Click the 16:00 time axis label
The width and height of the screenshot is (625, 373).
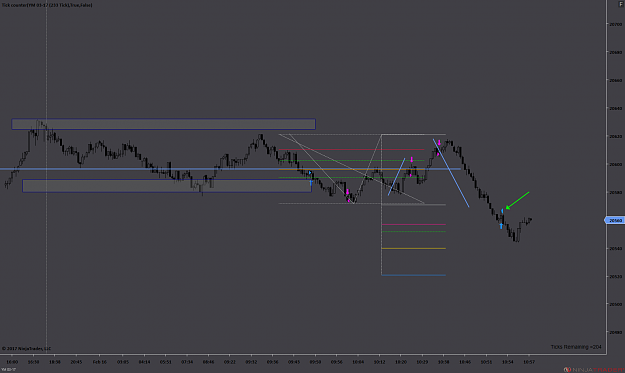12,362
